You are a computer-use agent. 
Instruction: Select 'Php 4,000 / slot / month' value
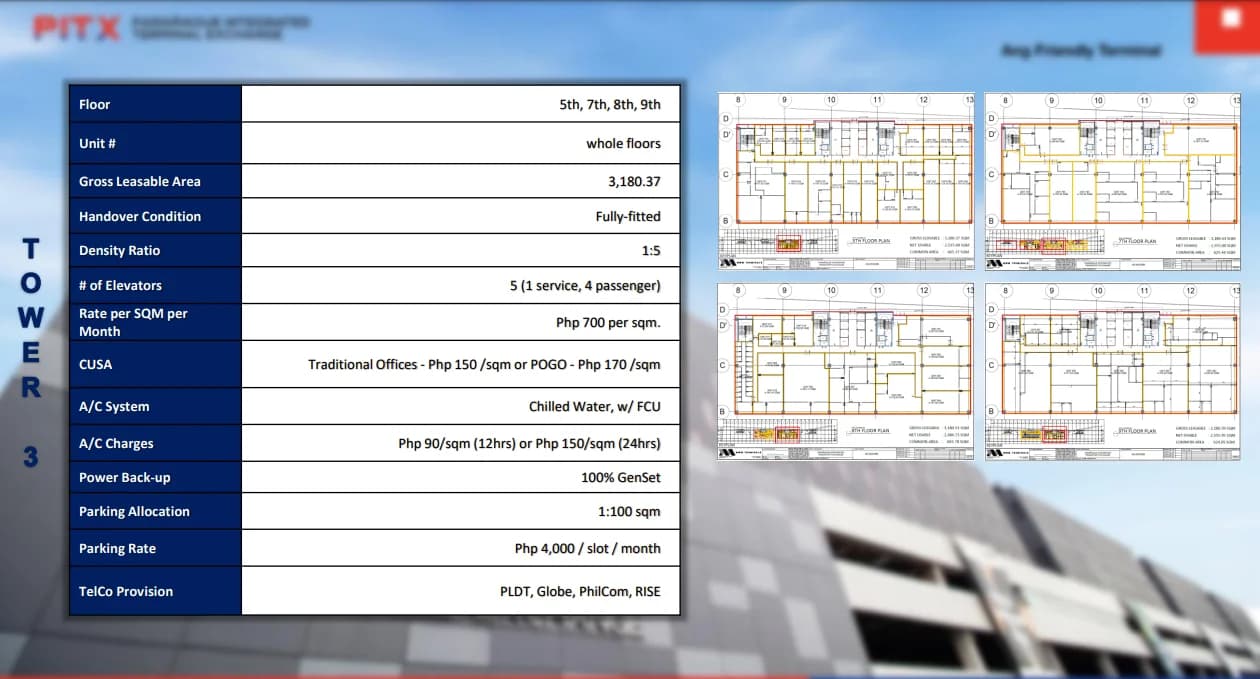point(588,548)
